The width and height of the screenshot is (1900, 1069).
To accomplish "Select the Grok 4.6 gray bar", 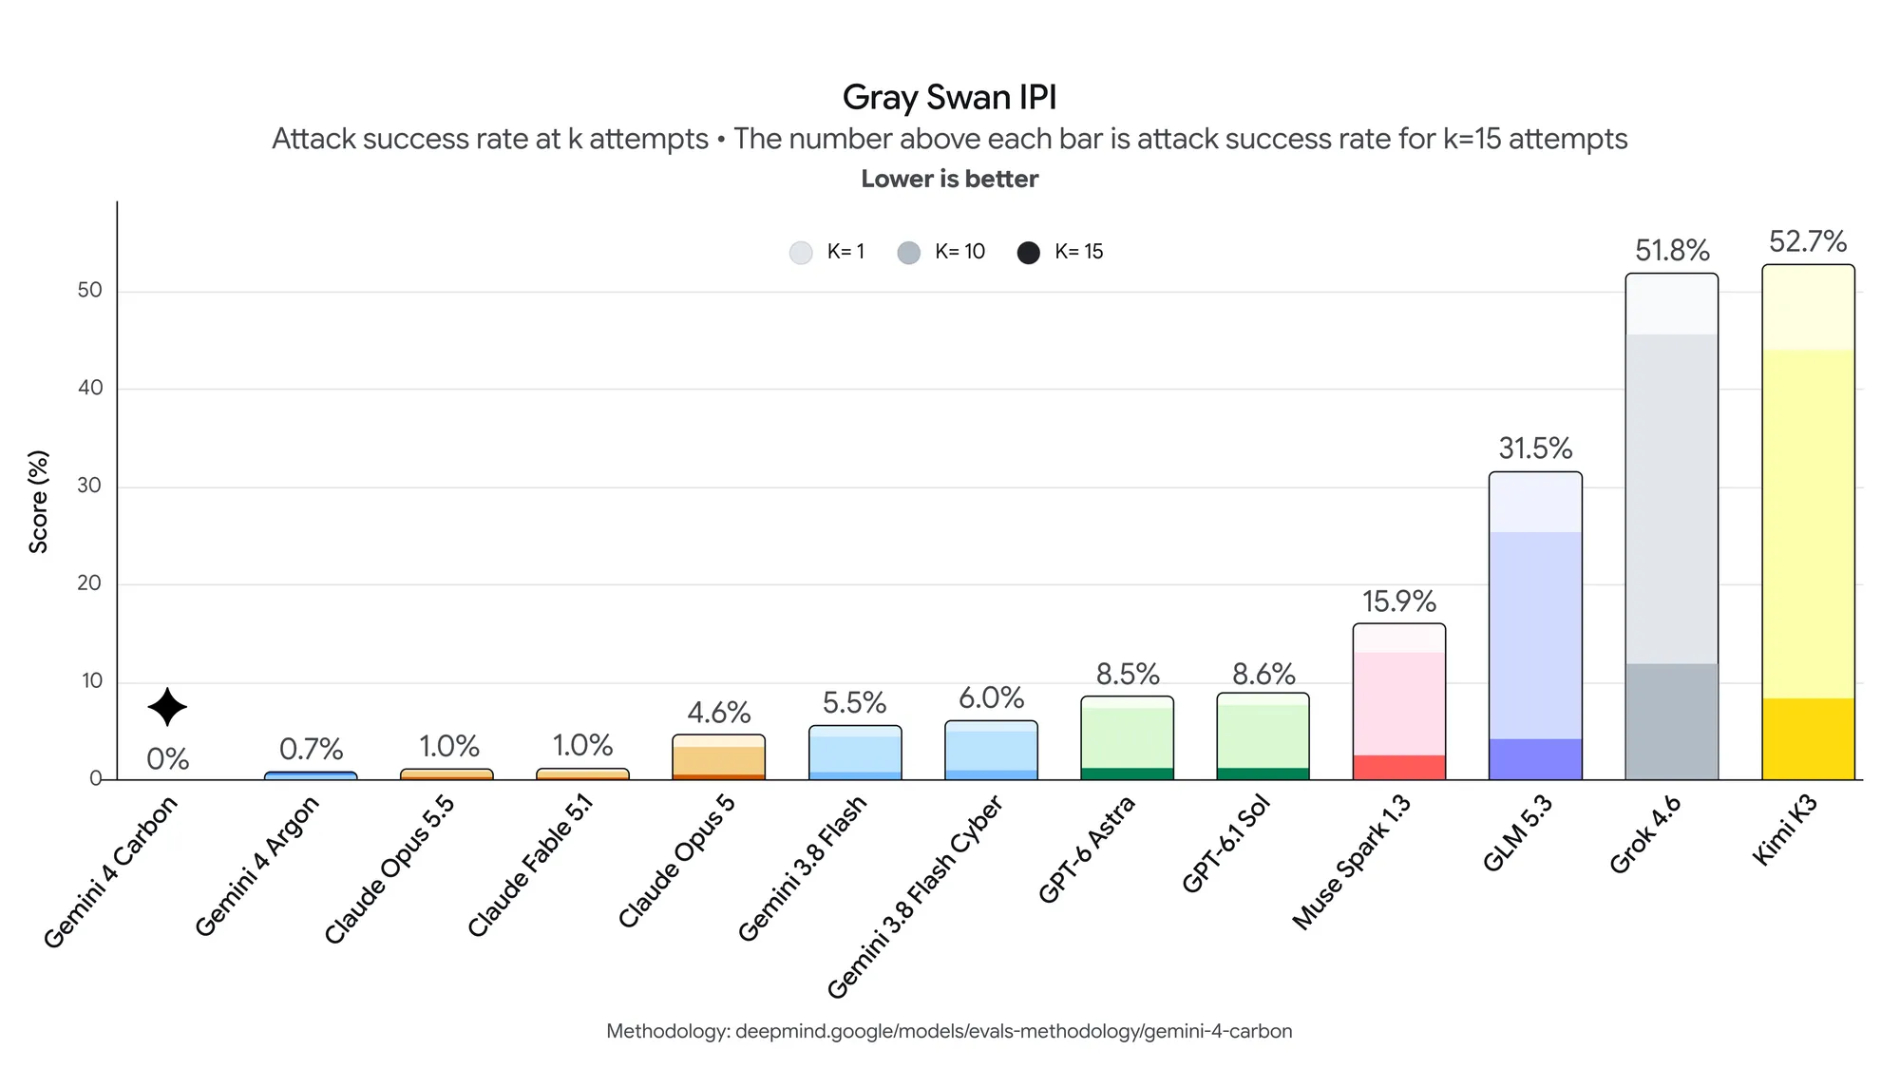I will [1672, 527].
